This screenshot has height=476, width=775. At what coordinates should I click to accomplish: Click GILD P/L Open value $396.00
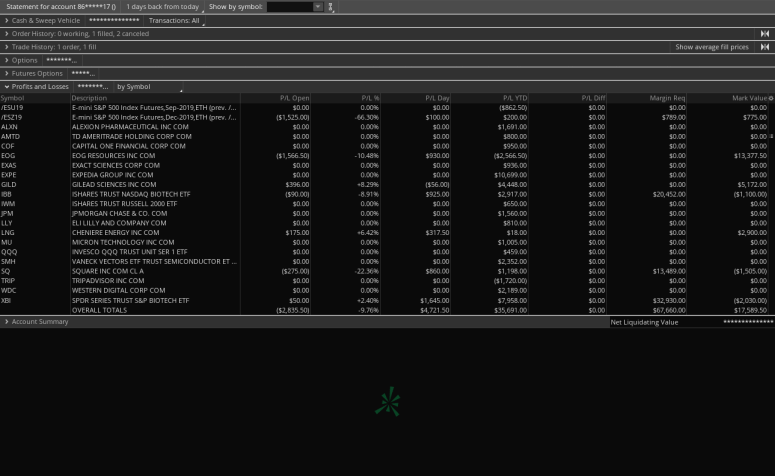(297, 185)
